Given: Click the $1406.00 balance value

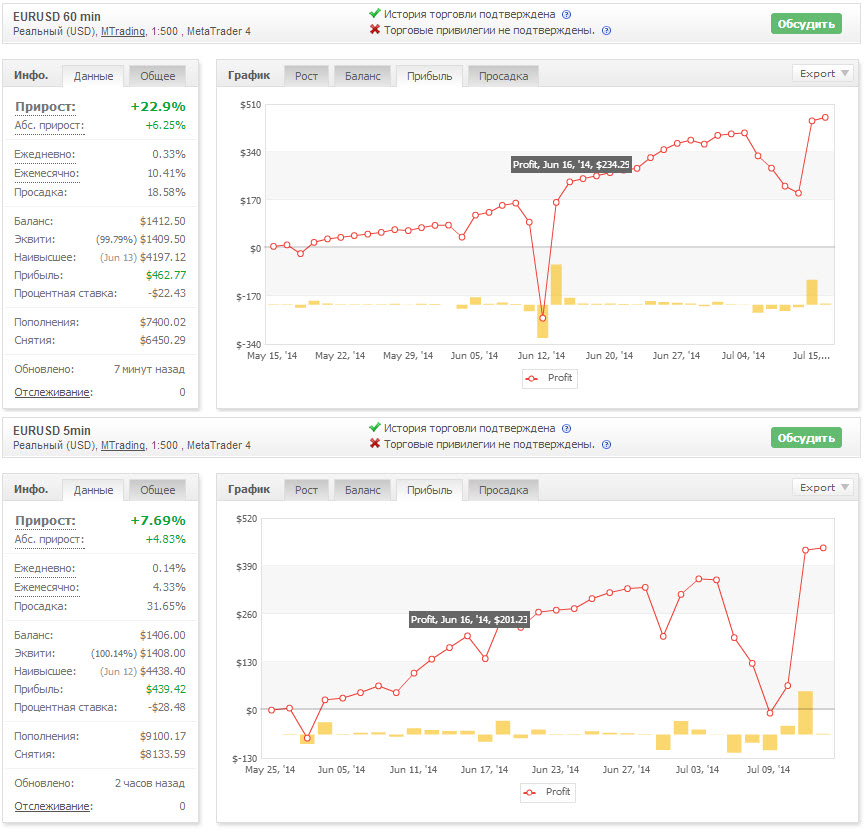Looking at the screenshot, I should coord(163,636).
